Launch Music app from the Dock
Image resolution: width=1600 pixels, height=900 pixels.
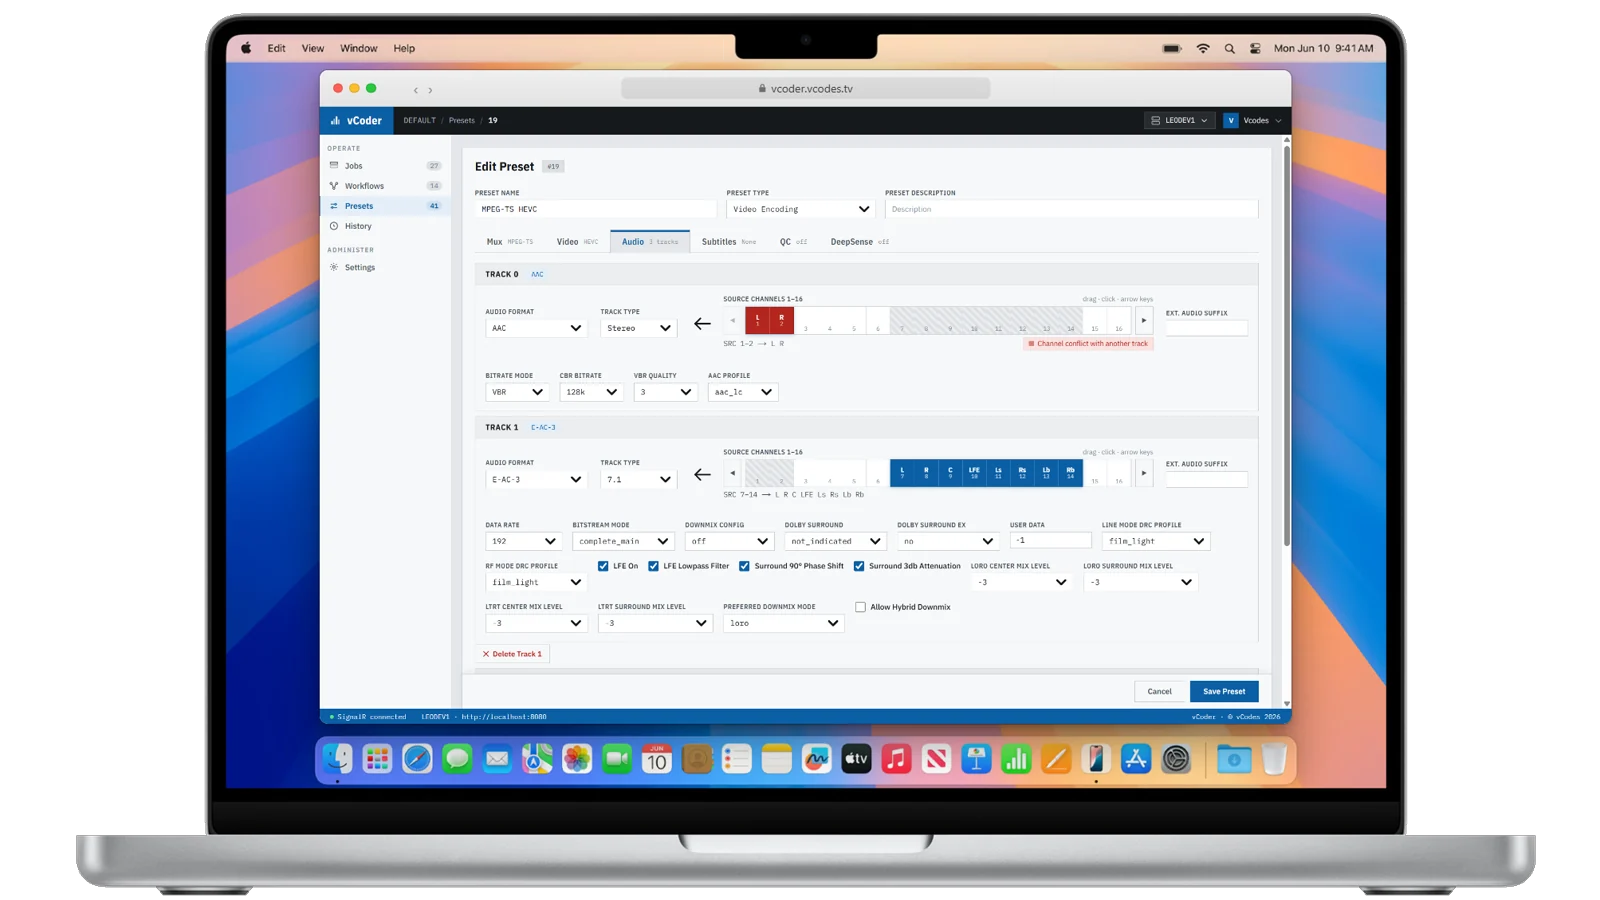pos(896,760)
